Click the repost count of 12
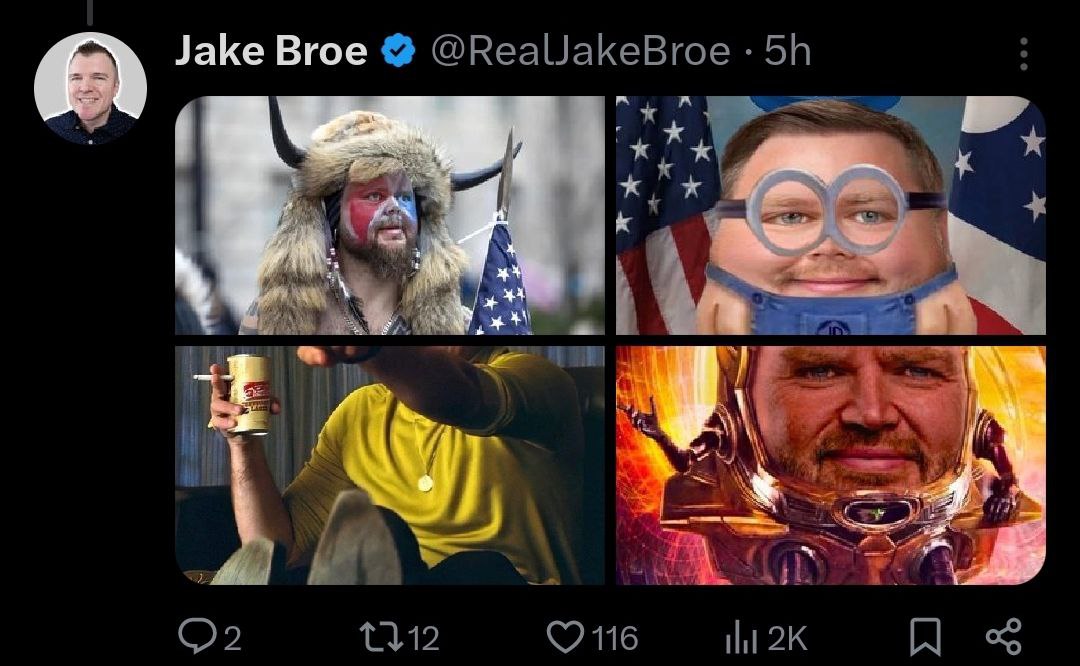1080x666 pixels. (x=424, y=638)
